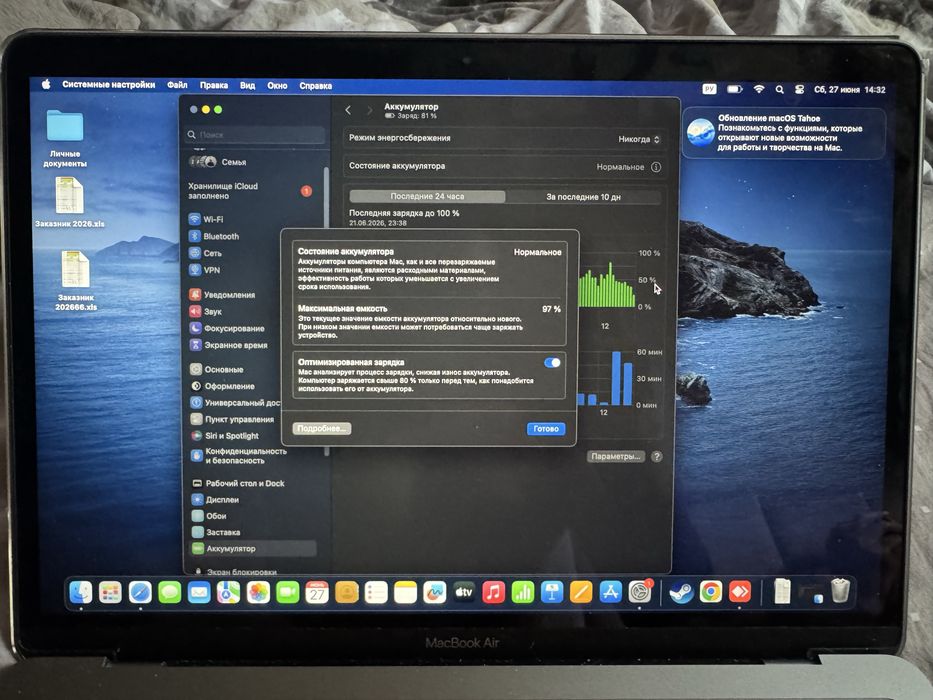
Task: Open Photos from the Dock
Action: tap(258, 593)
